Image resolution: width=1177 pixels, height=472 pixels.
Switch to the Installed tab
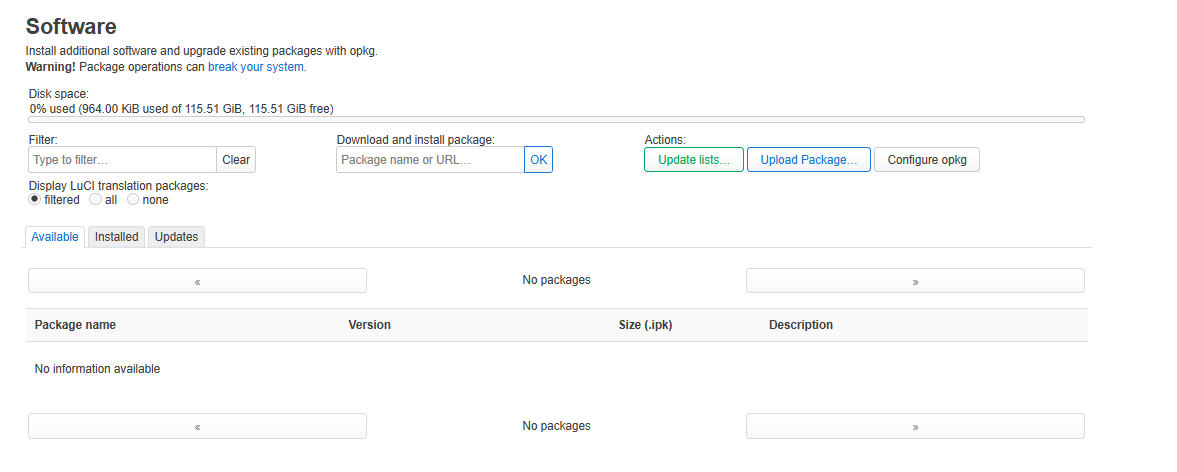(116, 237)
